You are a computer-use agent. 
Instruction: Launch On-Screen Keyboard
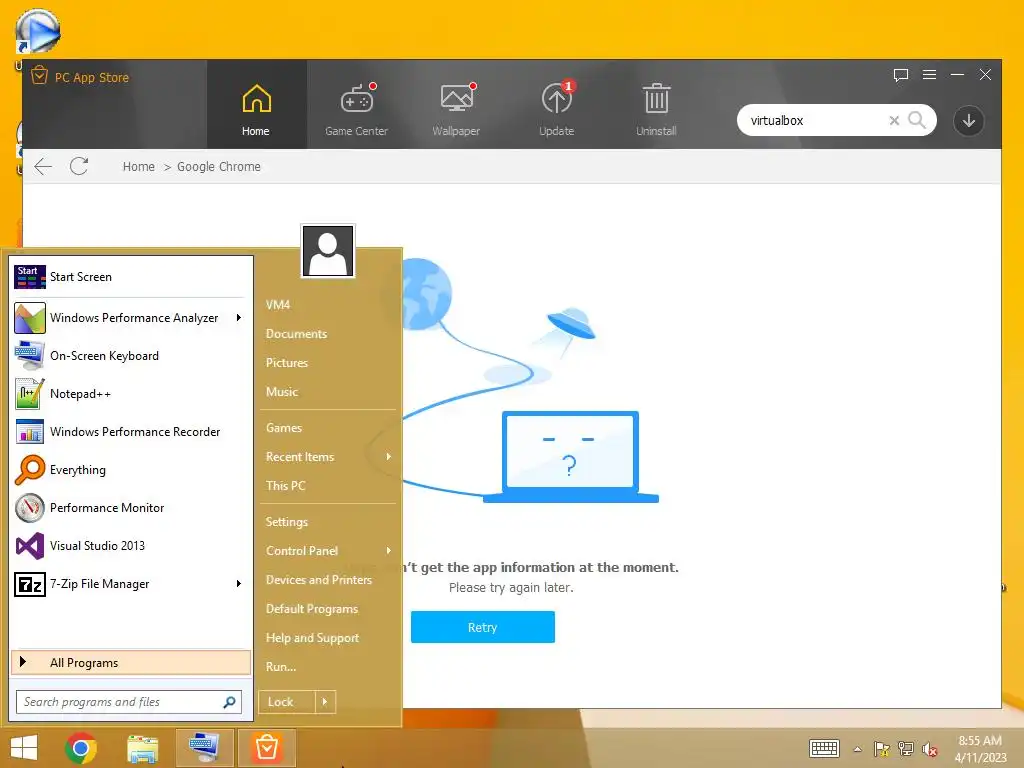coord(131,356)
